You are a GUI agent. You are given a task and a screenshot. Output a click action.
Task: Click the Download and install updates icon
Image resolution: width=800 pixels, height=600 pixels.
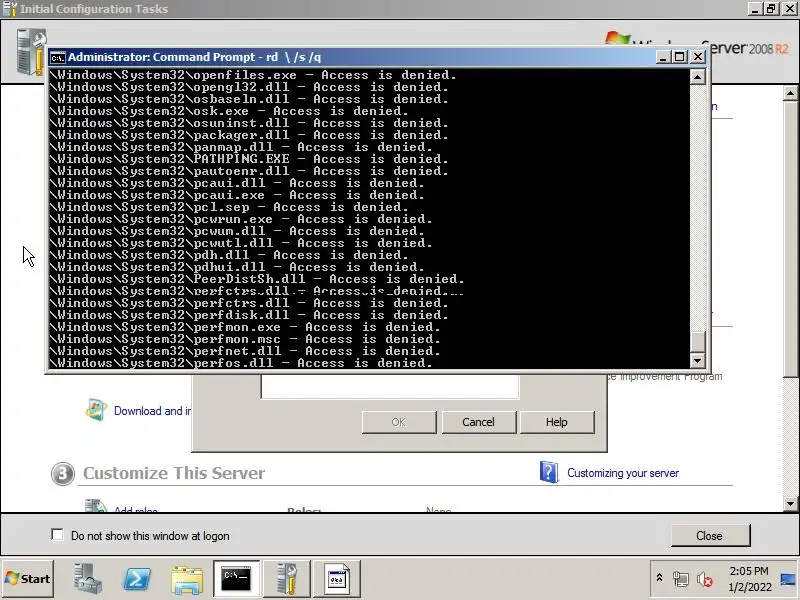tap(96, 410)
